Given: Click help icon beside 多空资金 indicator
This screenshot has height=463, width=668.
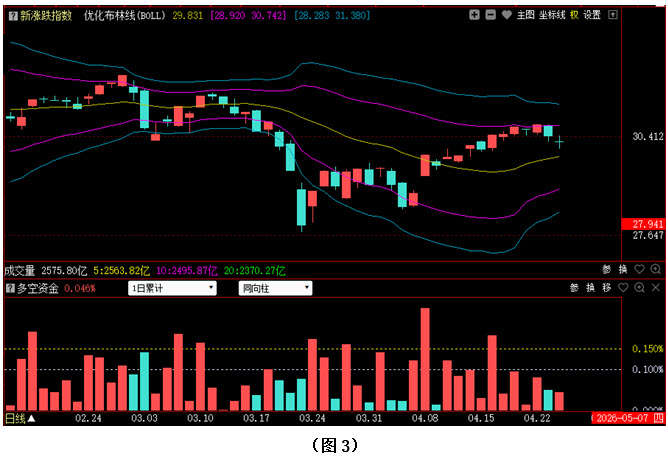Looking at the screenshot, I should [10, 288].
